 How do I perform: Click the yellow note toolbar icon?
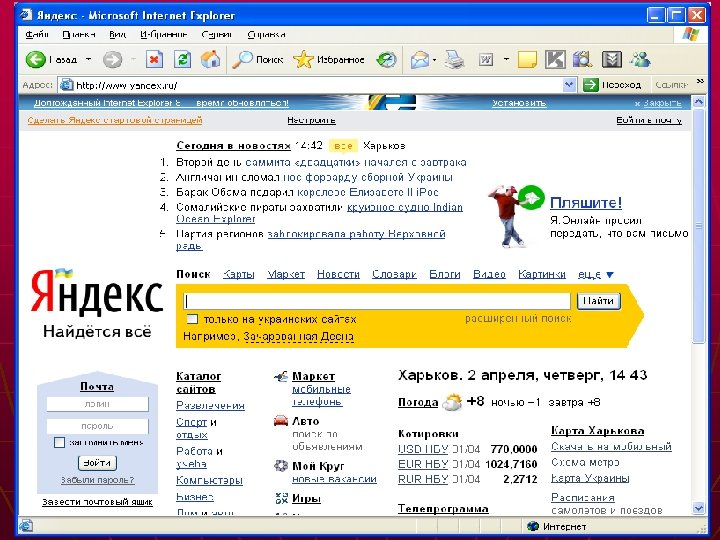pyautogui.click(x=527, y=60)
